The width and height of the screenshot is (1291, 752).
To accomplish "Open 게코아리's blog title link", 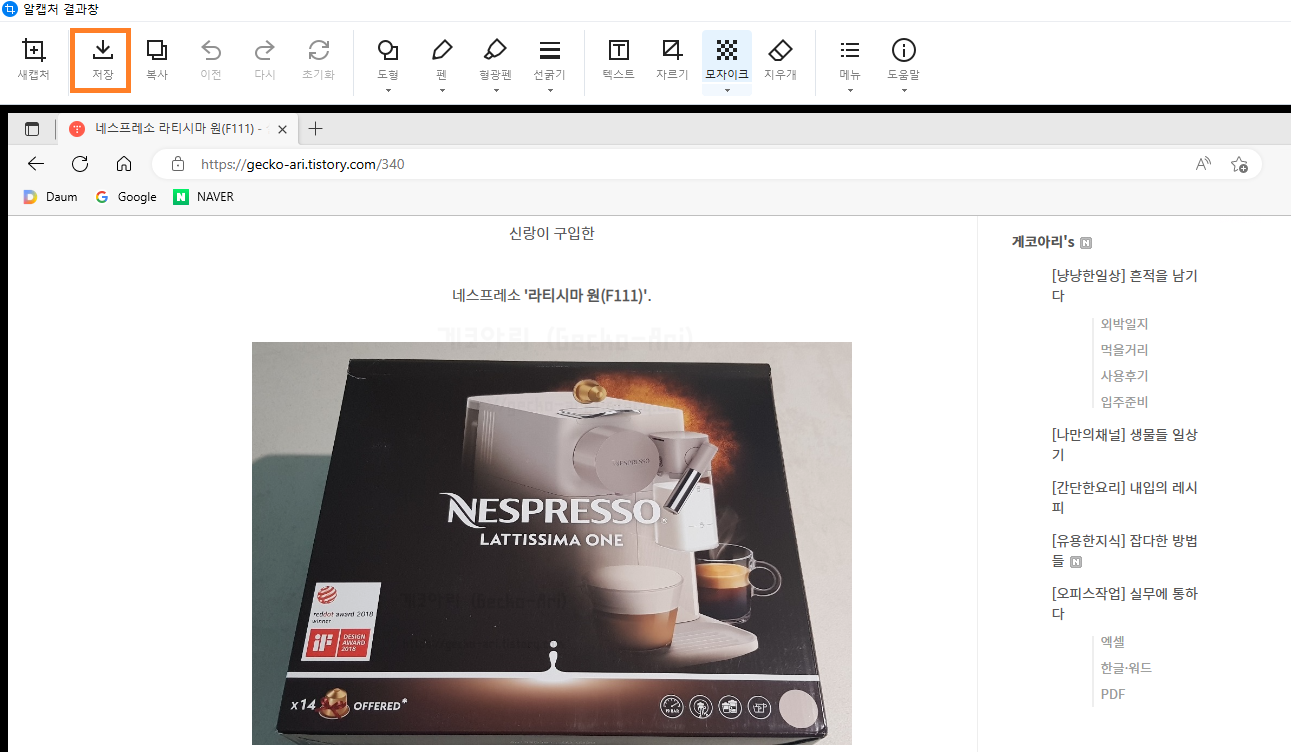I will click(x=1043, y=242).
